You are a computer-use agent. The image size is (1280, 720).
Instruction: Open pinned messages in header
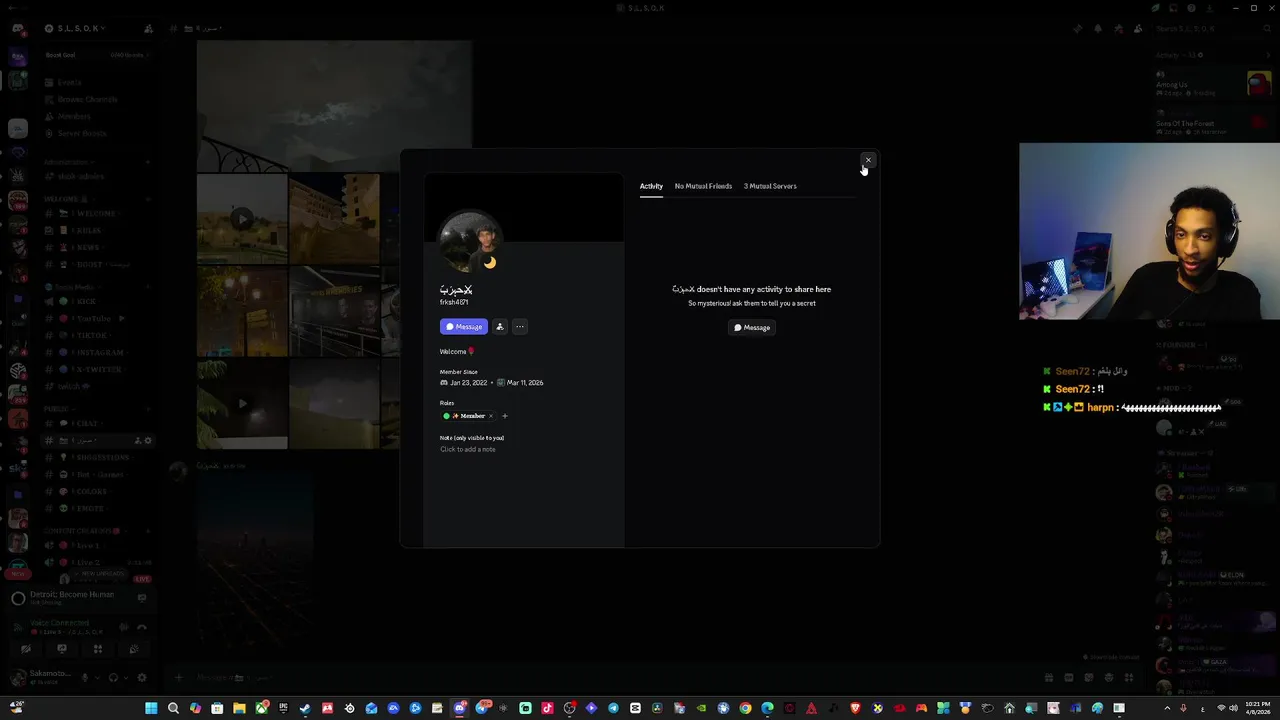(x=1117, y=28)
